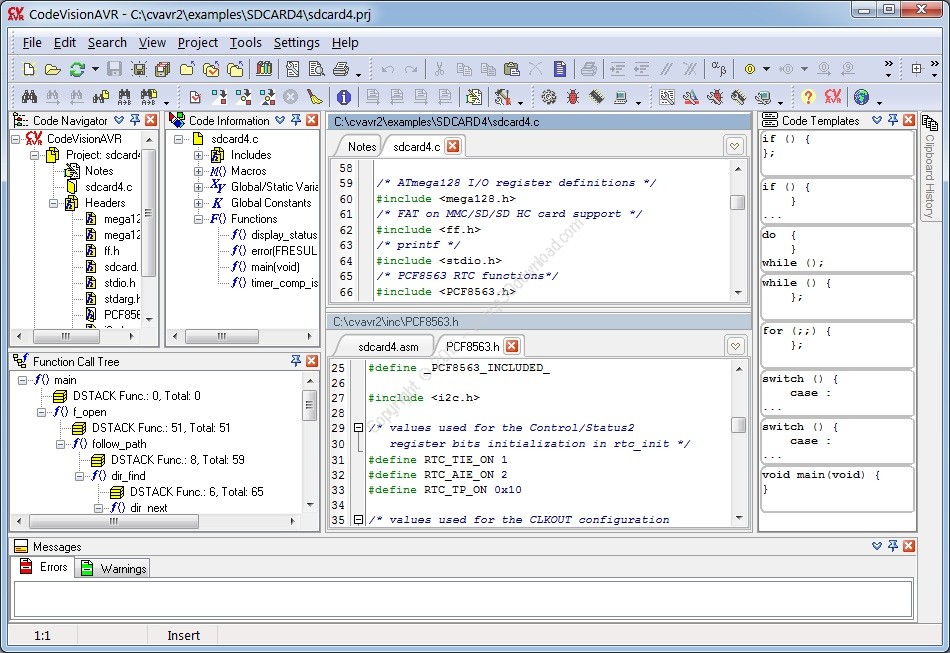950x653 pixels.
Task: Click the hammer and tools build icon
Action: [x=502, y=97]
